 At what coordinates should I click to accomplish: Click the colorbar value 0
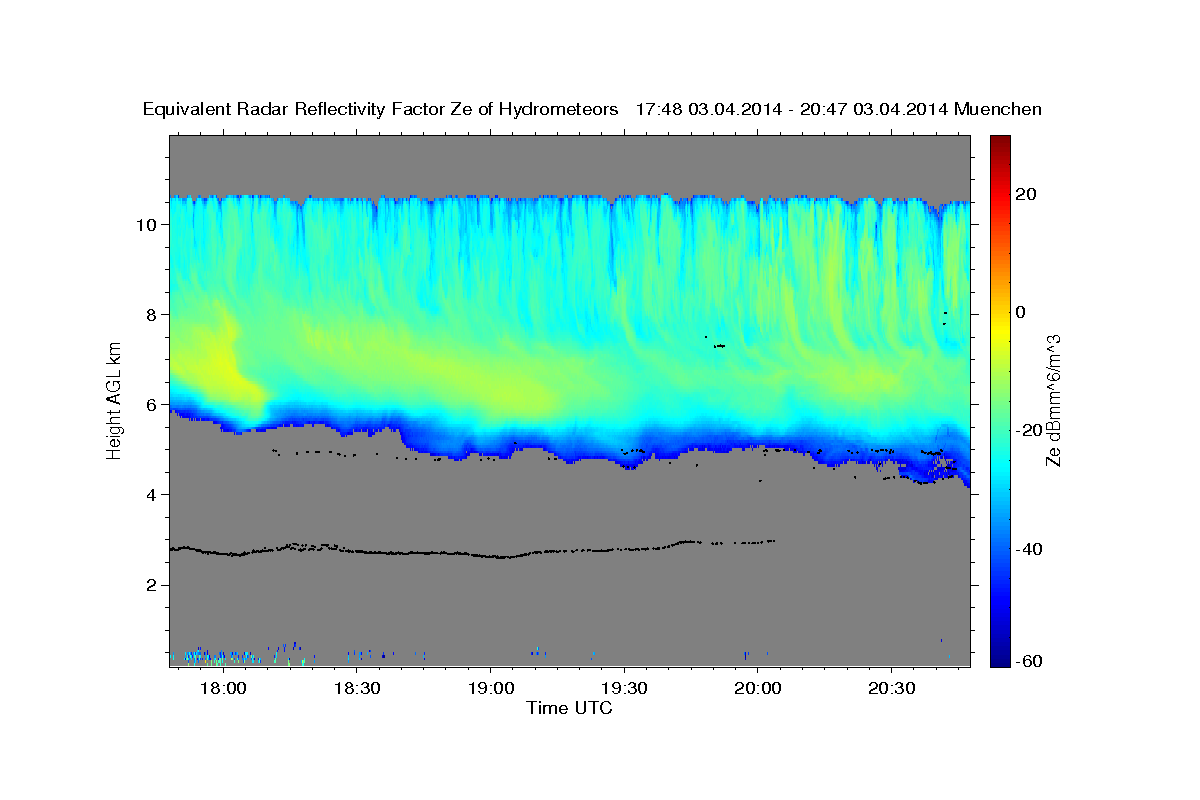coord(1023,312)
